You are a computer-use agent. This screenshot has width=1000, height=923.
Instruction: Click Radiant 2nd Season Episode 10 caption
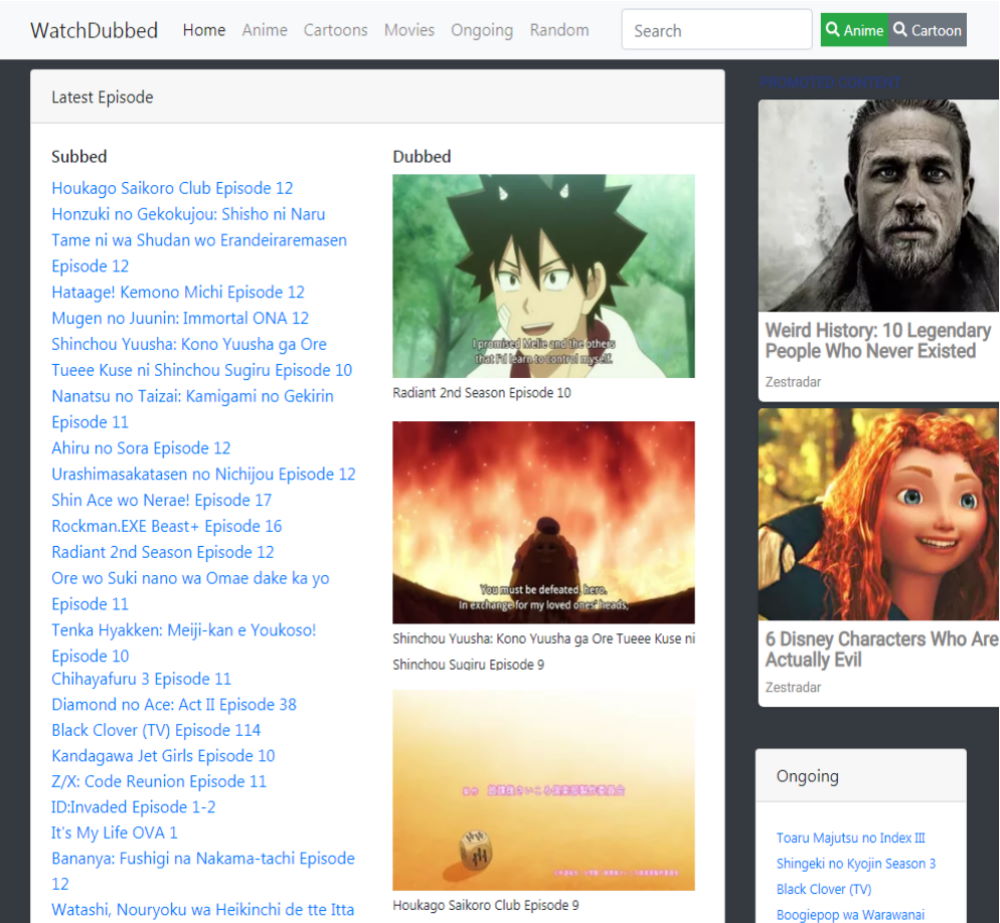(482, 393)
